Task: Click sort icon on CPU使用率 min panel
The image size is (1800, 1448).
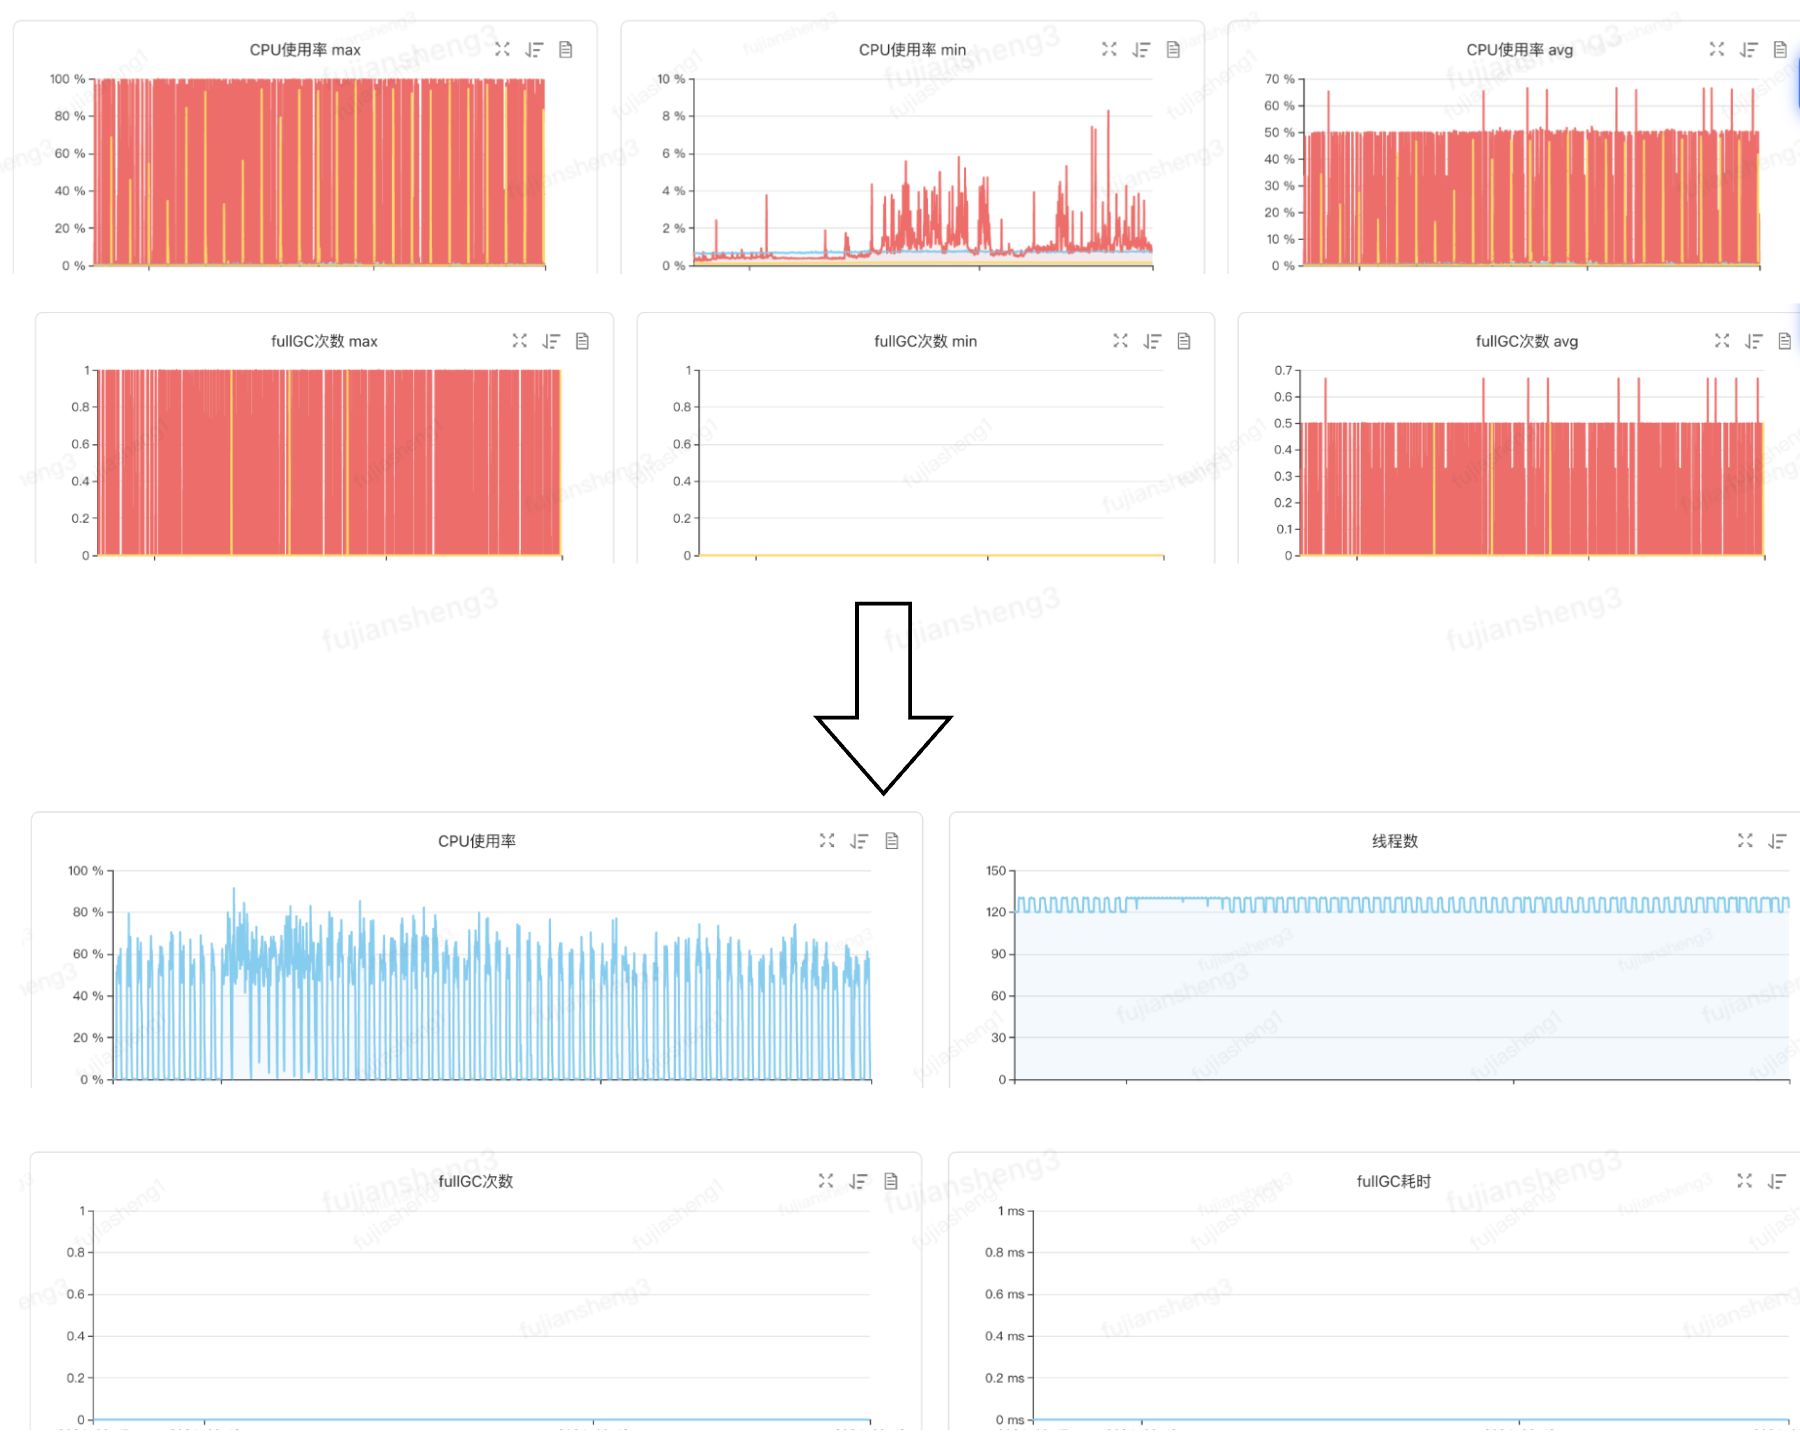Action: [1141, 49]
